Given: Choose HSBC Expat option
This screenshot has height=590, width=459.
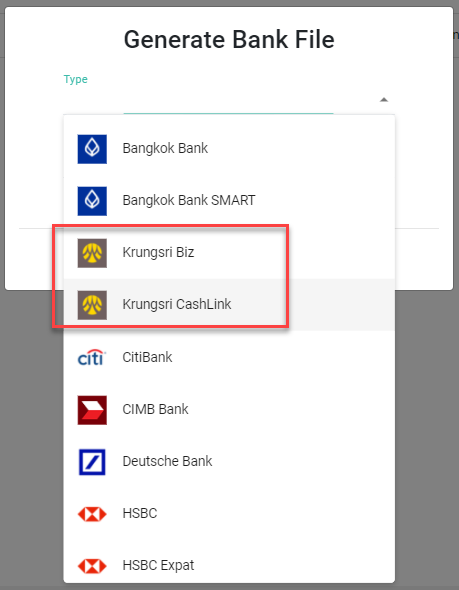Looking at the screenshot, I should pos(229,566).
